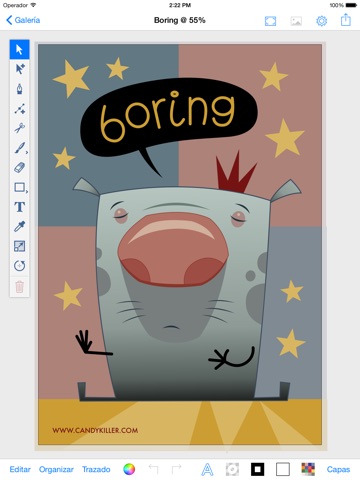Select the Pen tool
The height and width of the screenshot is (480, 360).
[19, 89]
